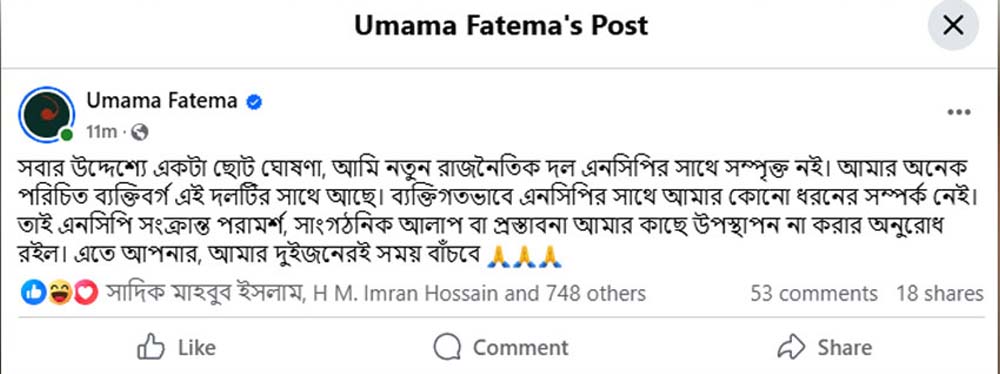
Task: Click the 11m timestamp link
Action: click(x=102, y=132)
